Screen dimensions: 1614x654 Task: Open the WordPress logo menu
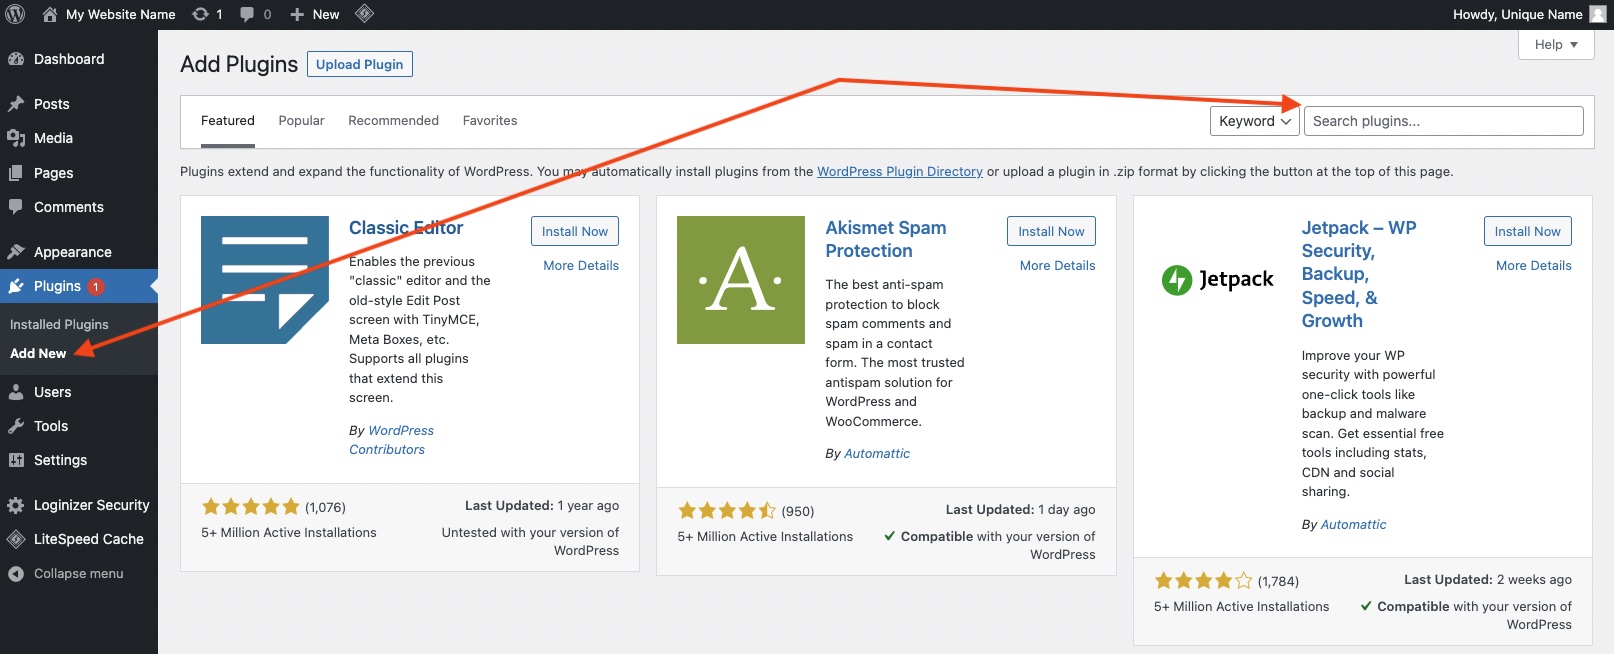pos(15,14)
